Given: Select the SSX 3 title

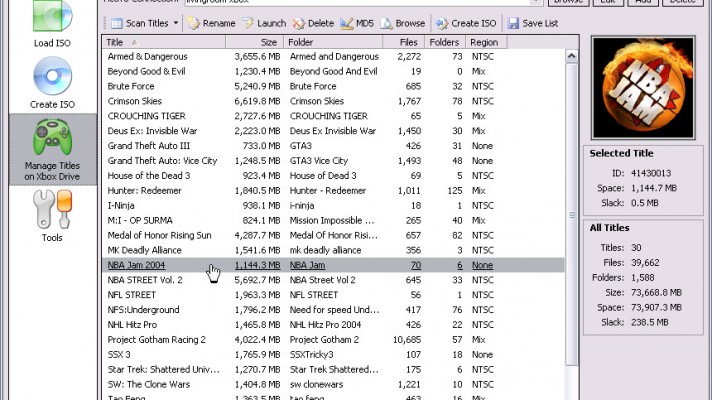Looking at the screenshot, I should point(119,355).
